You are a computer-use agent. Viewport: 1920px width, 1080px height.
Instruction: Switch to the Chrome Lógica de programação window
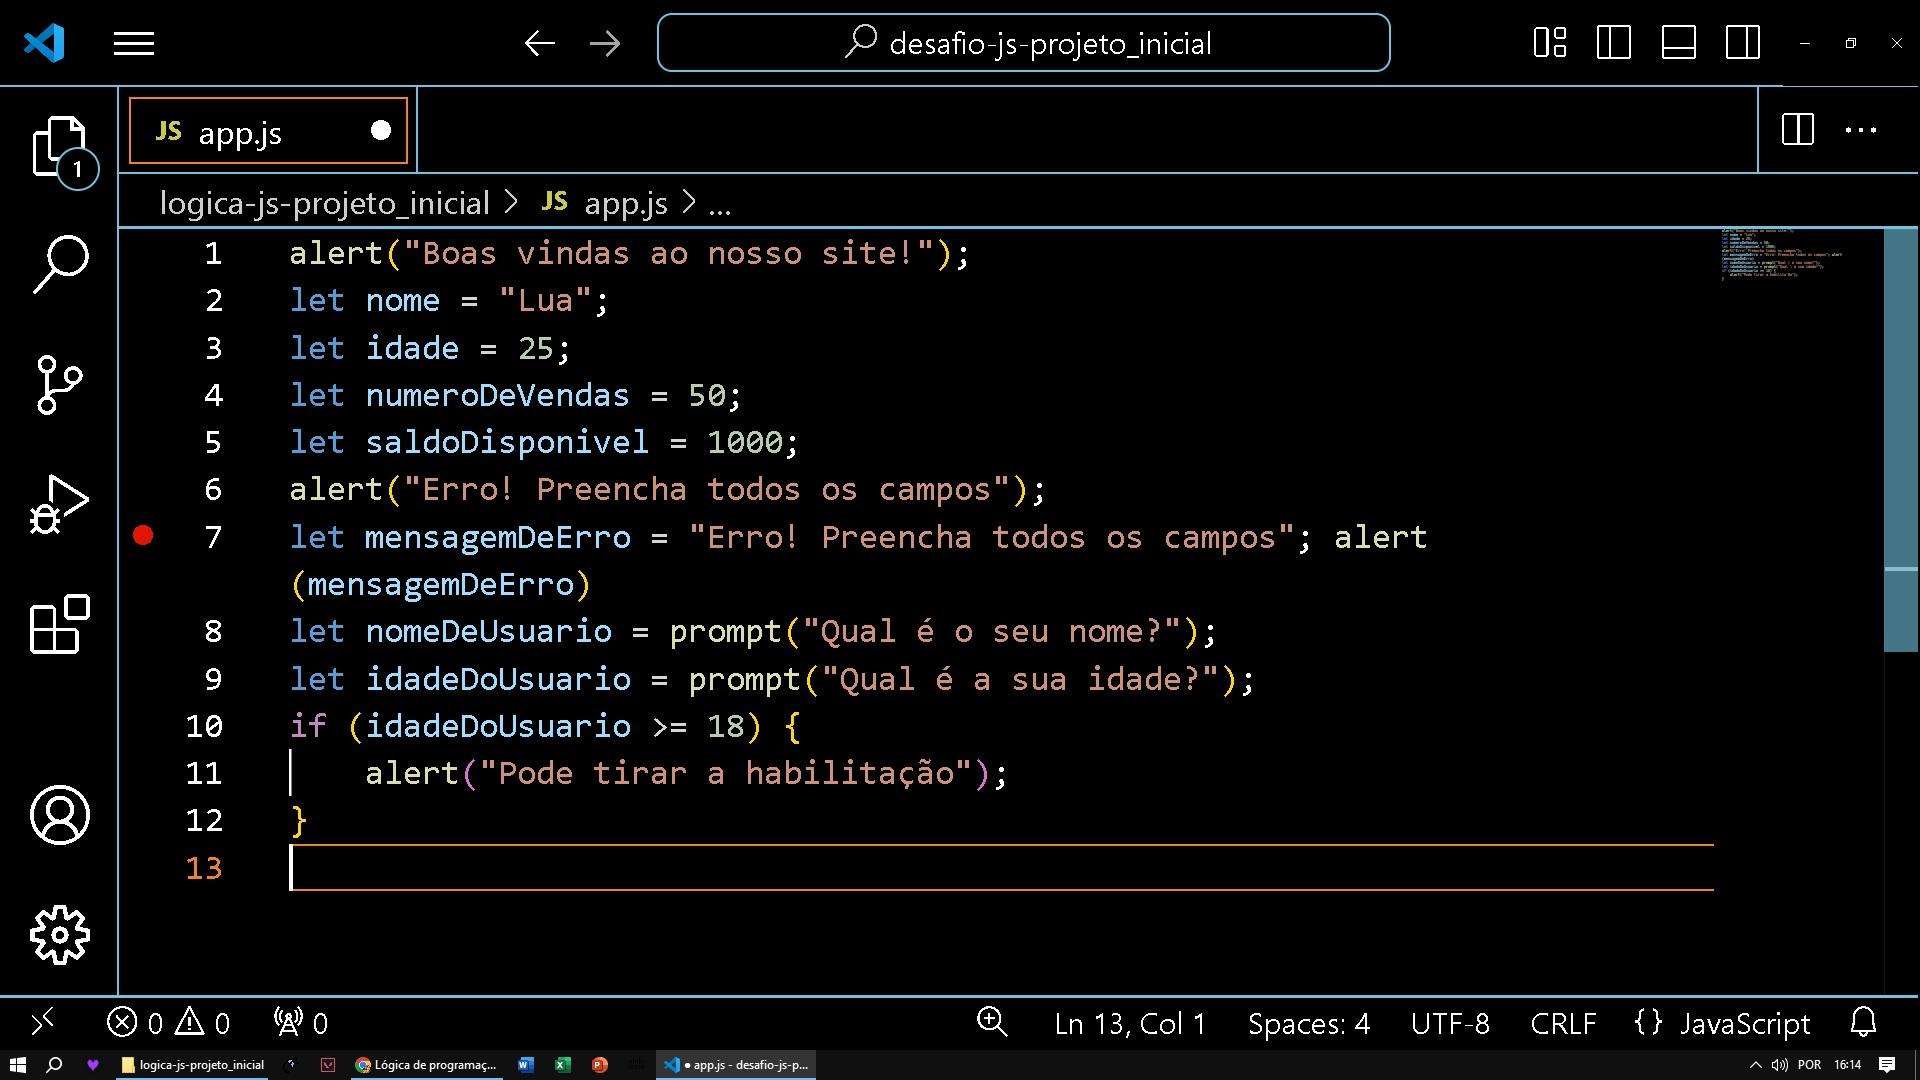click(x=426, y=1065)
